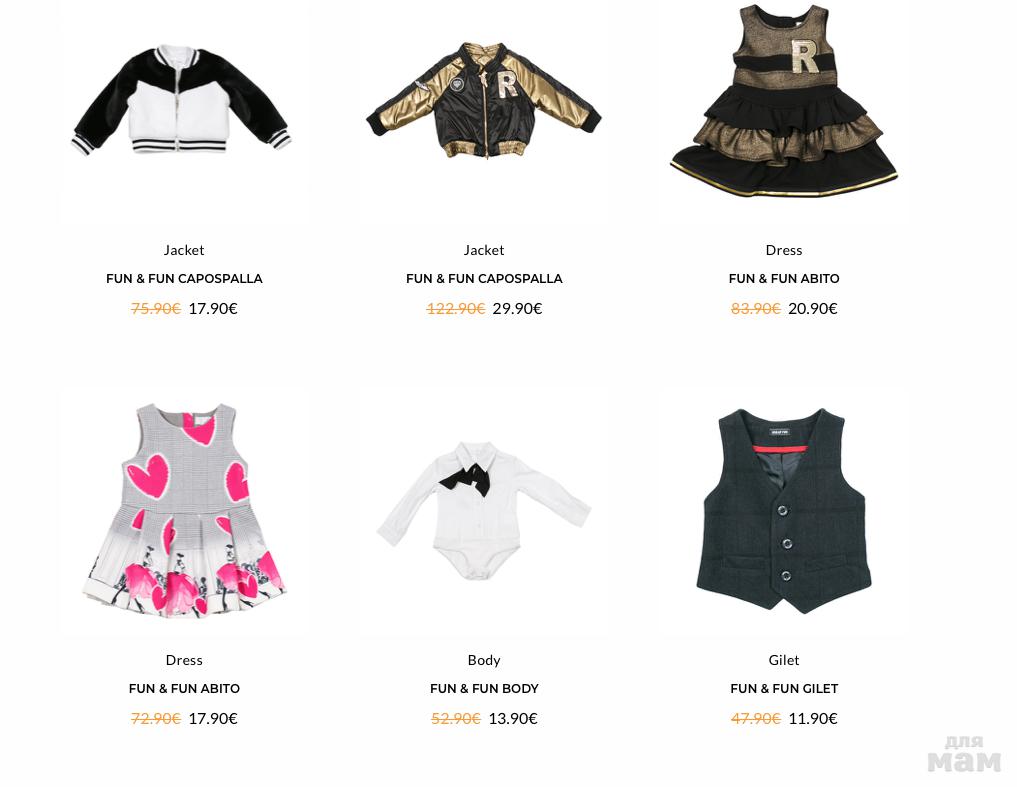1017x787 pixels.
Task: Select the FUN & FUN GILET product title
Action: pyautogui.click(x=784, y=689)
